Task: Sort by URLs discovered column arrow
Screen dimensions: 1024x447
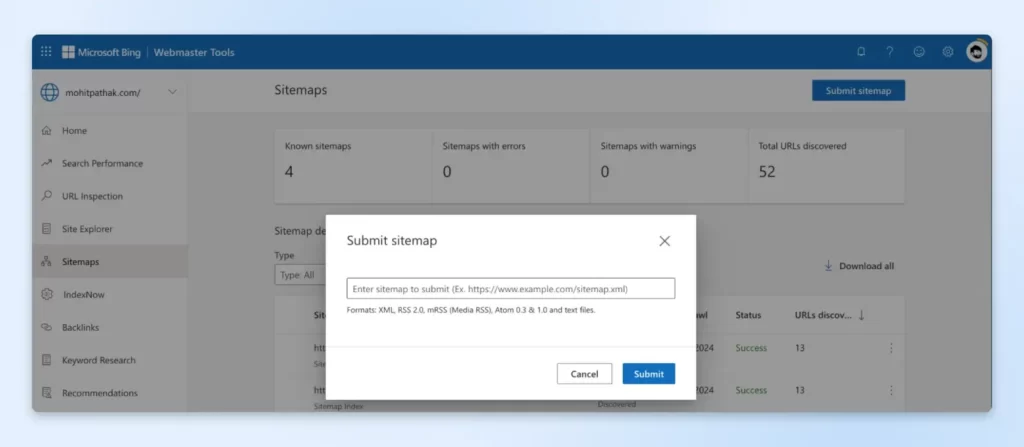Action: pos(861,315)
